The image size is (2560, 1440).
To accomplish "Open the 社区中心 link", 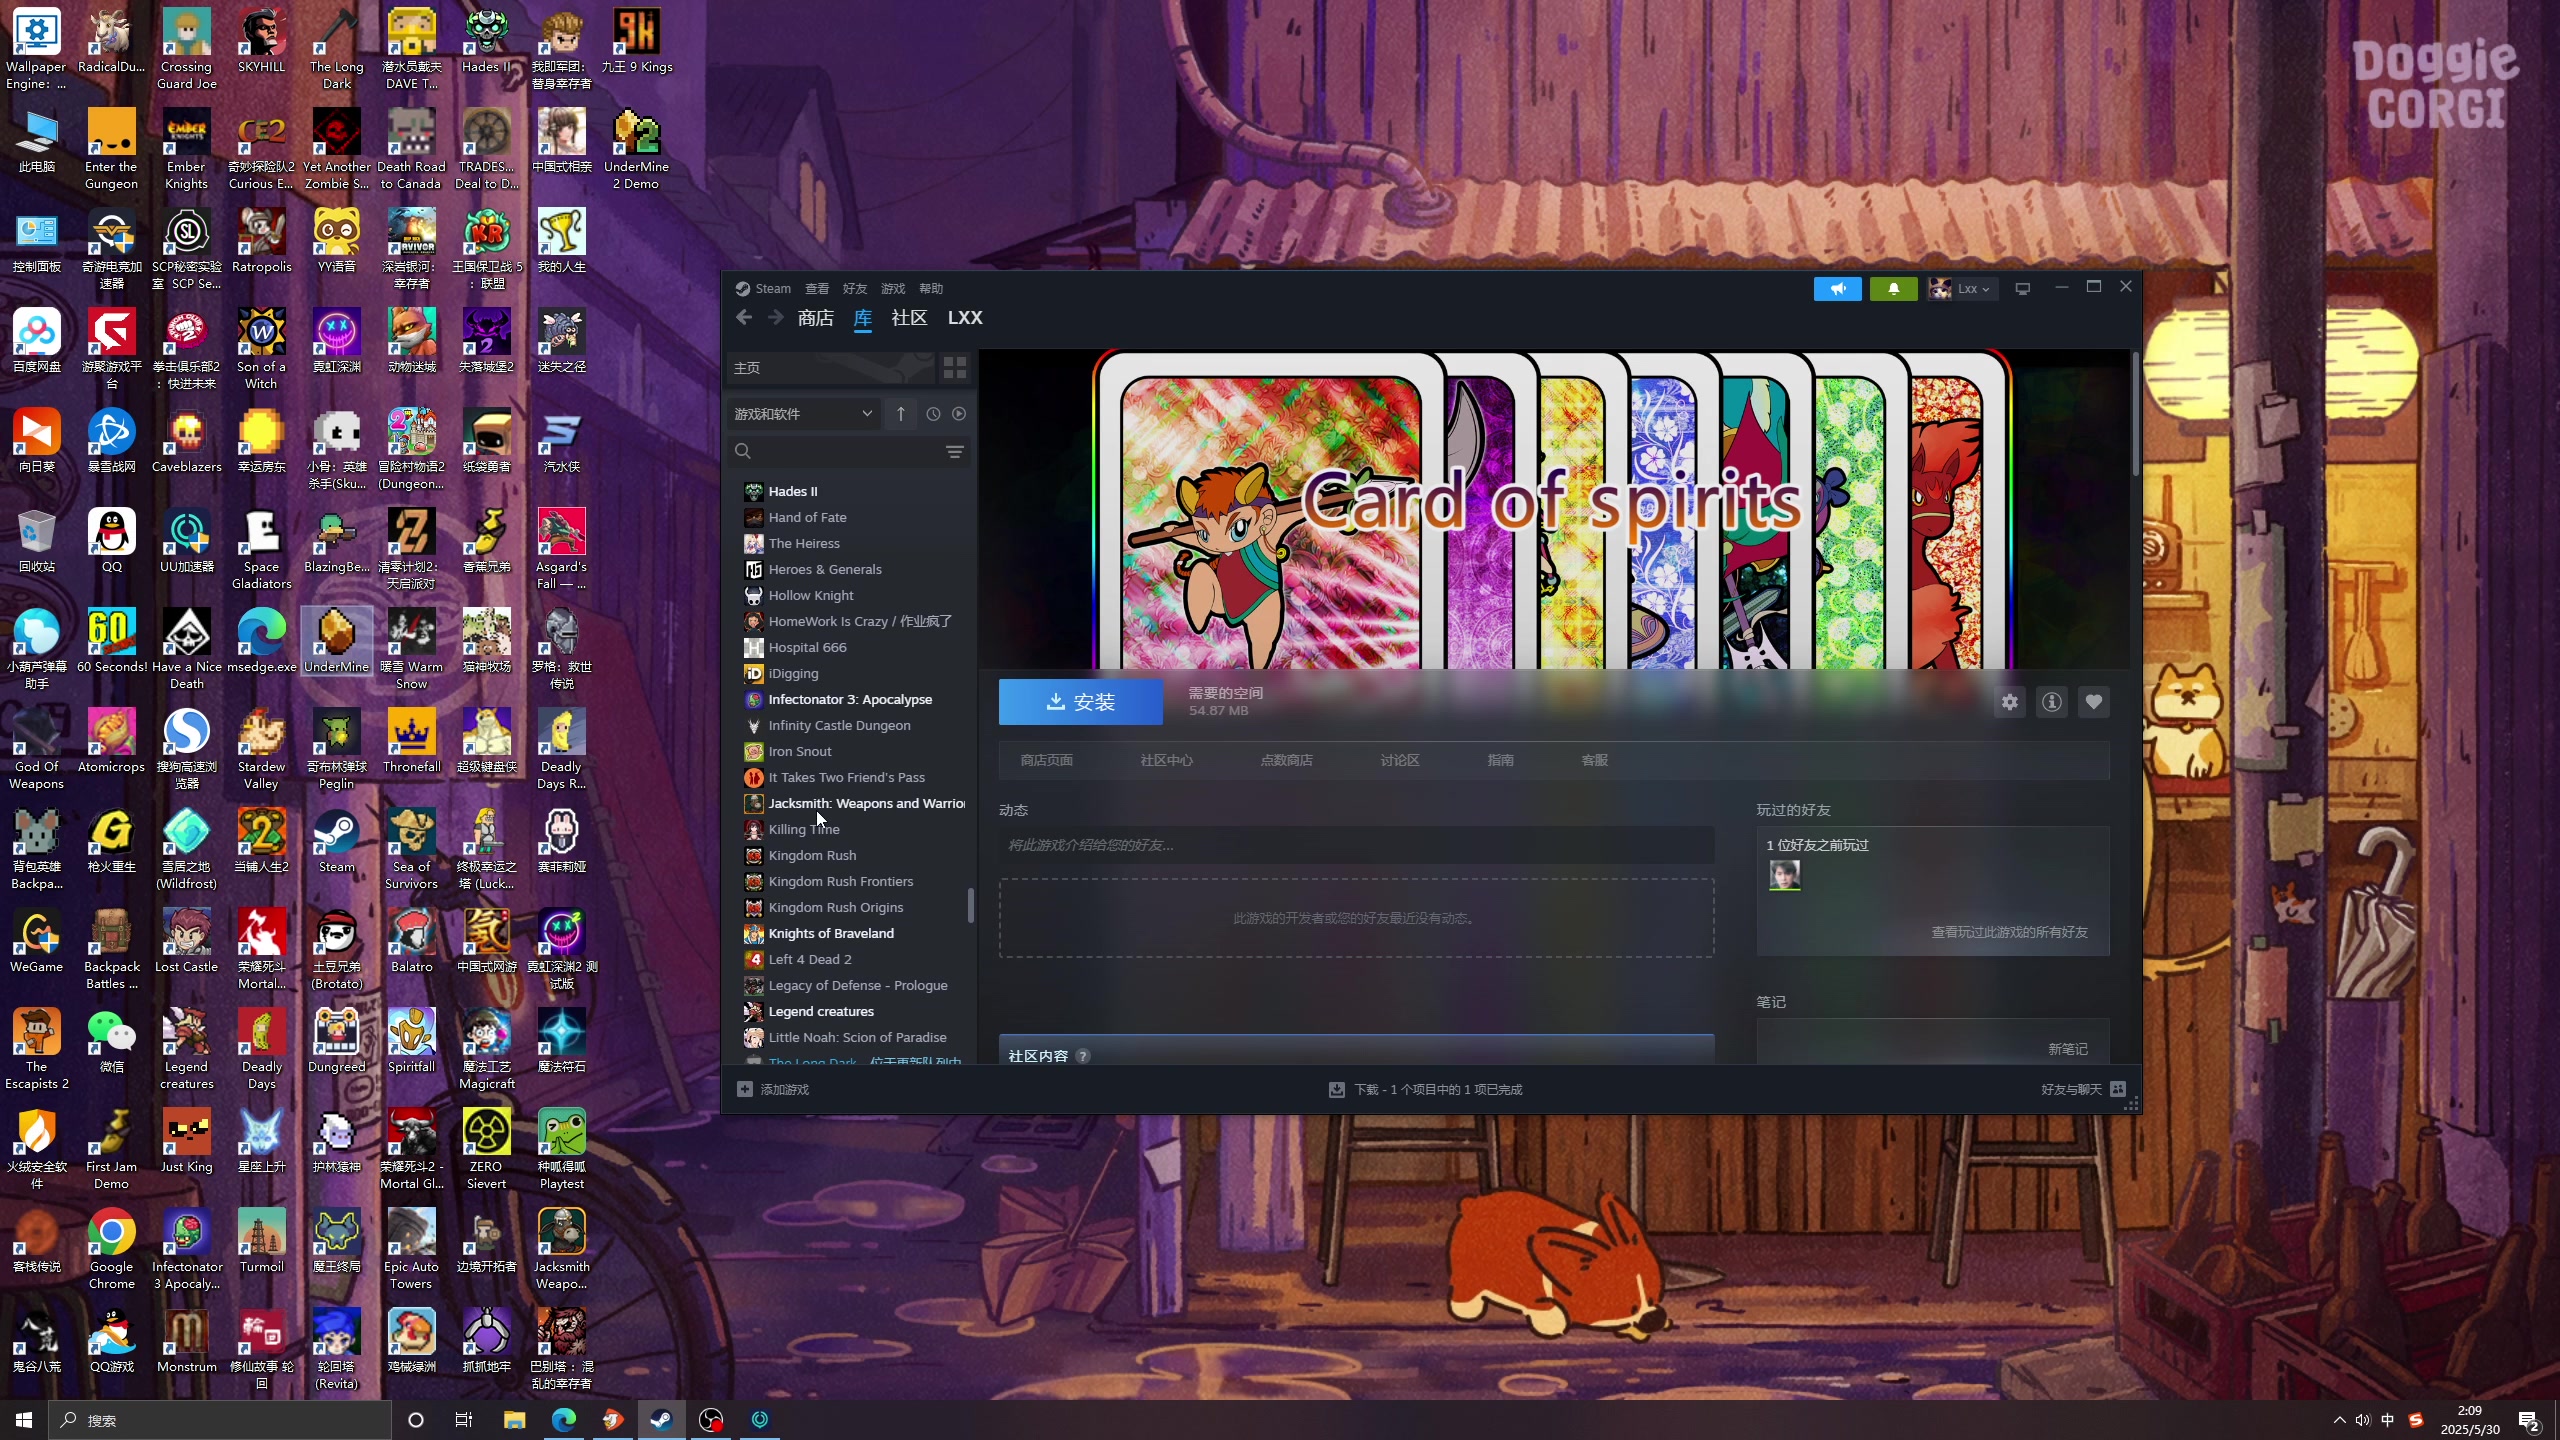I will point(1166,761).
